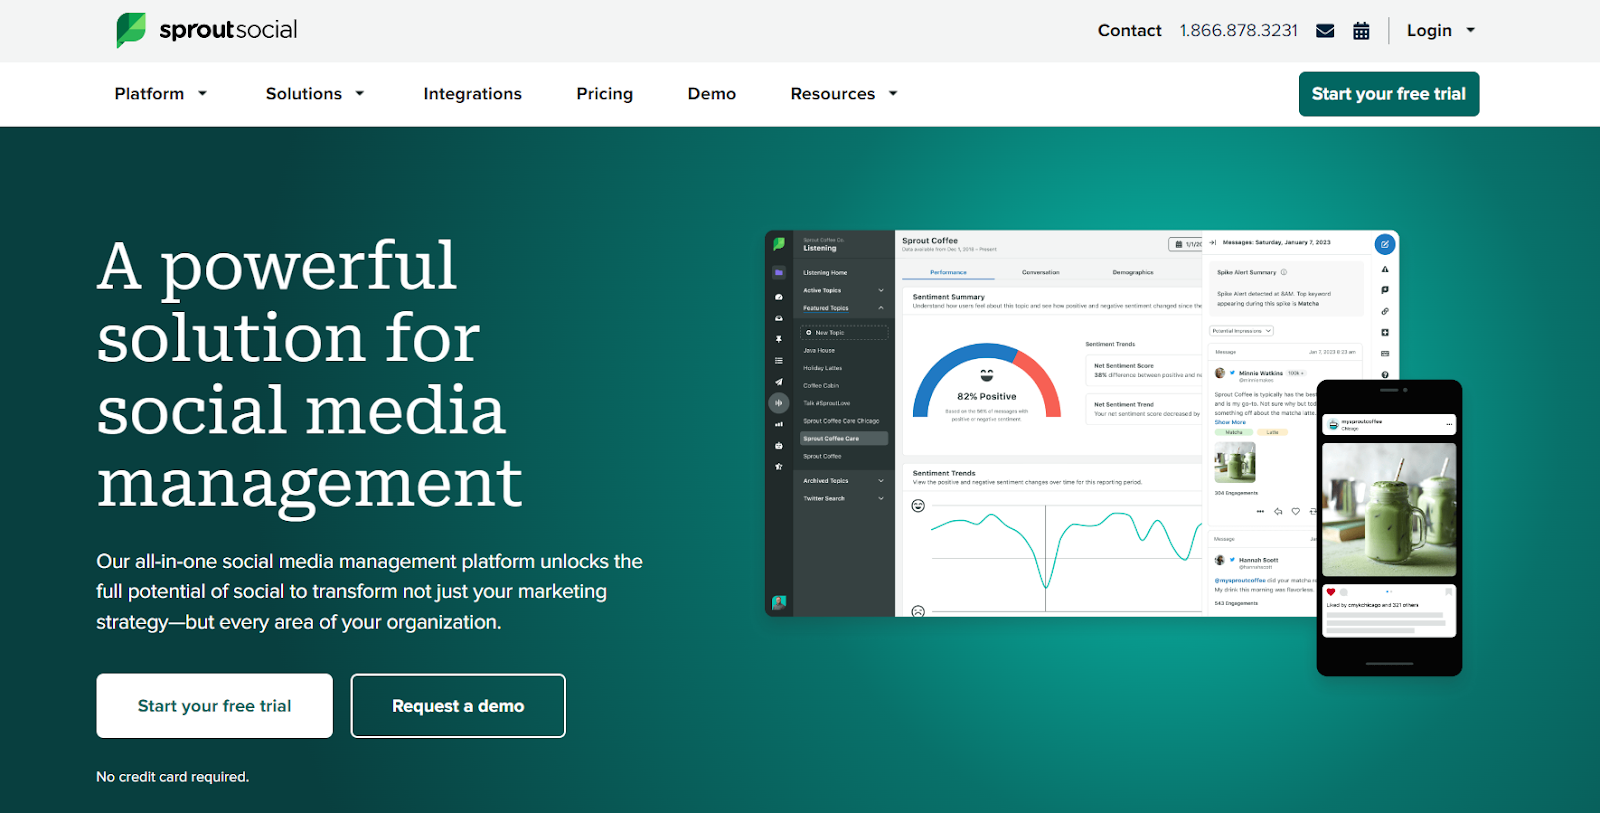This screenshot has height=813, width=1600.
Task: Select the Sprout Coffee Care topic
Action: click(843, 438)
